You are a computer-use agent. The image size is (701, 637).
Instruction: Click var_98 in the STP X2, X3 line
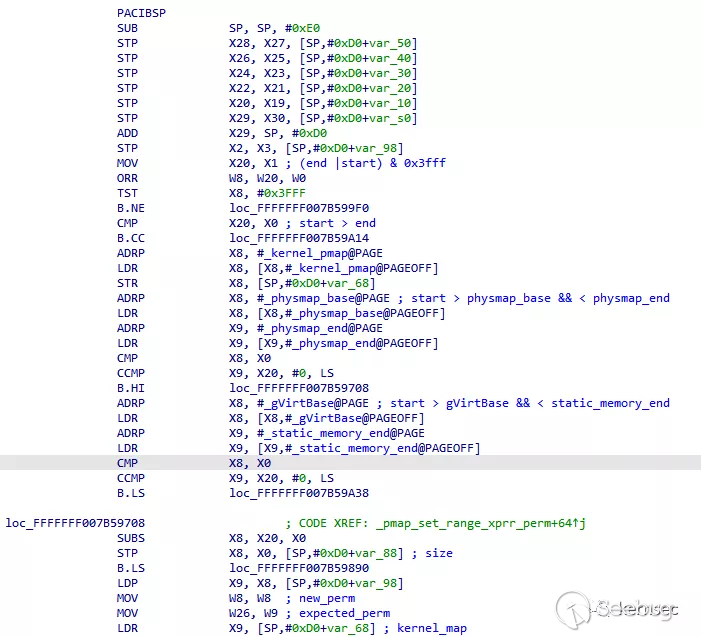tap(376, 148)
